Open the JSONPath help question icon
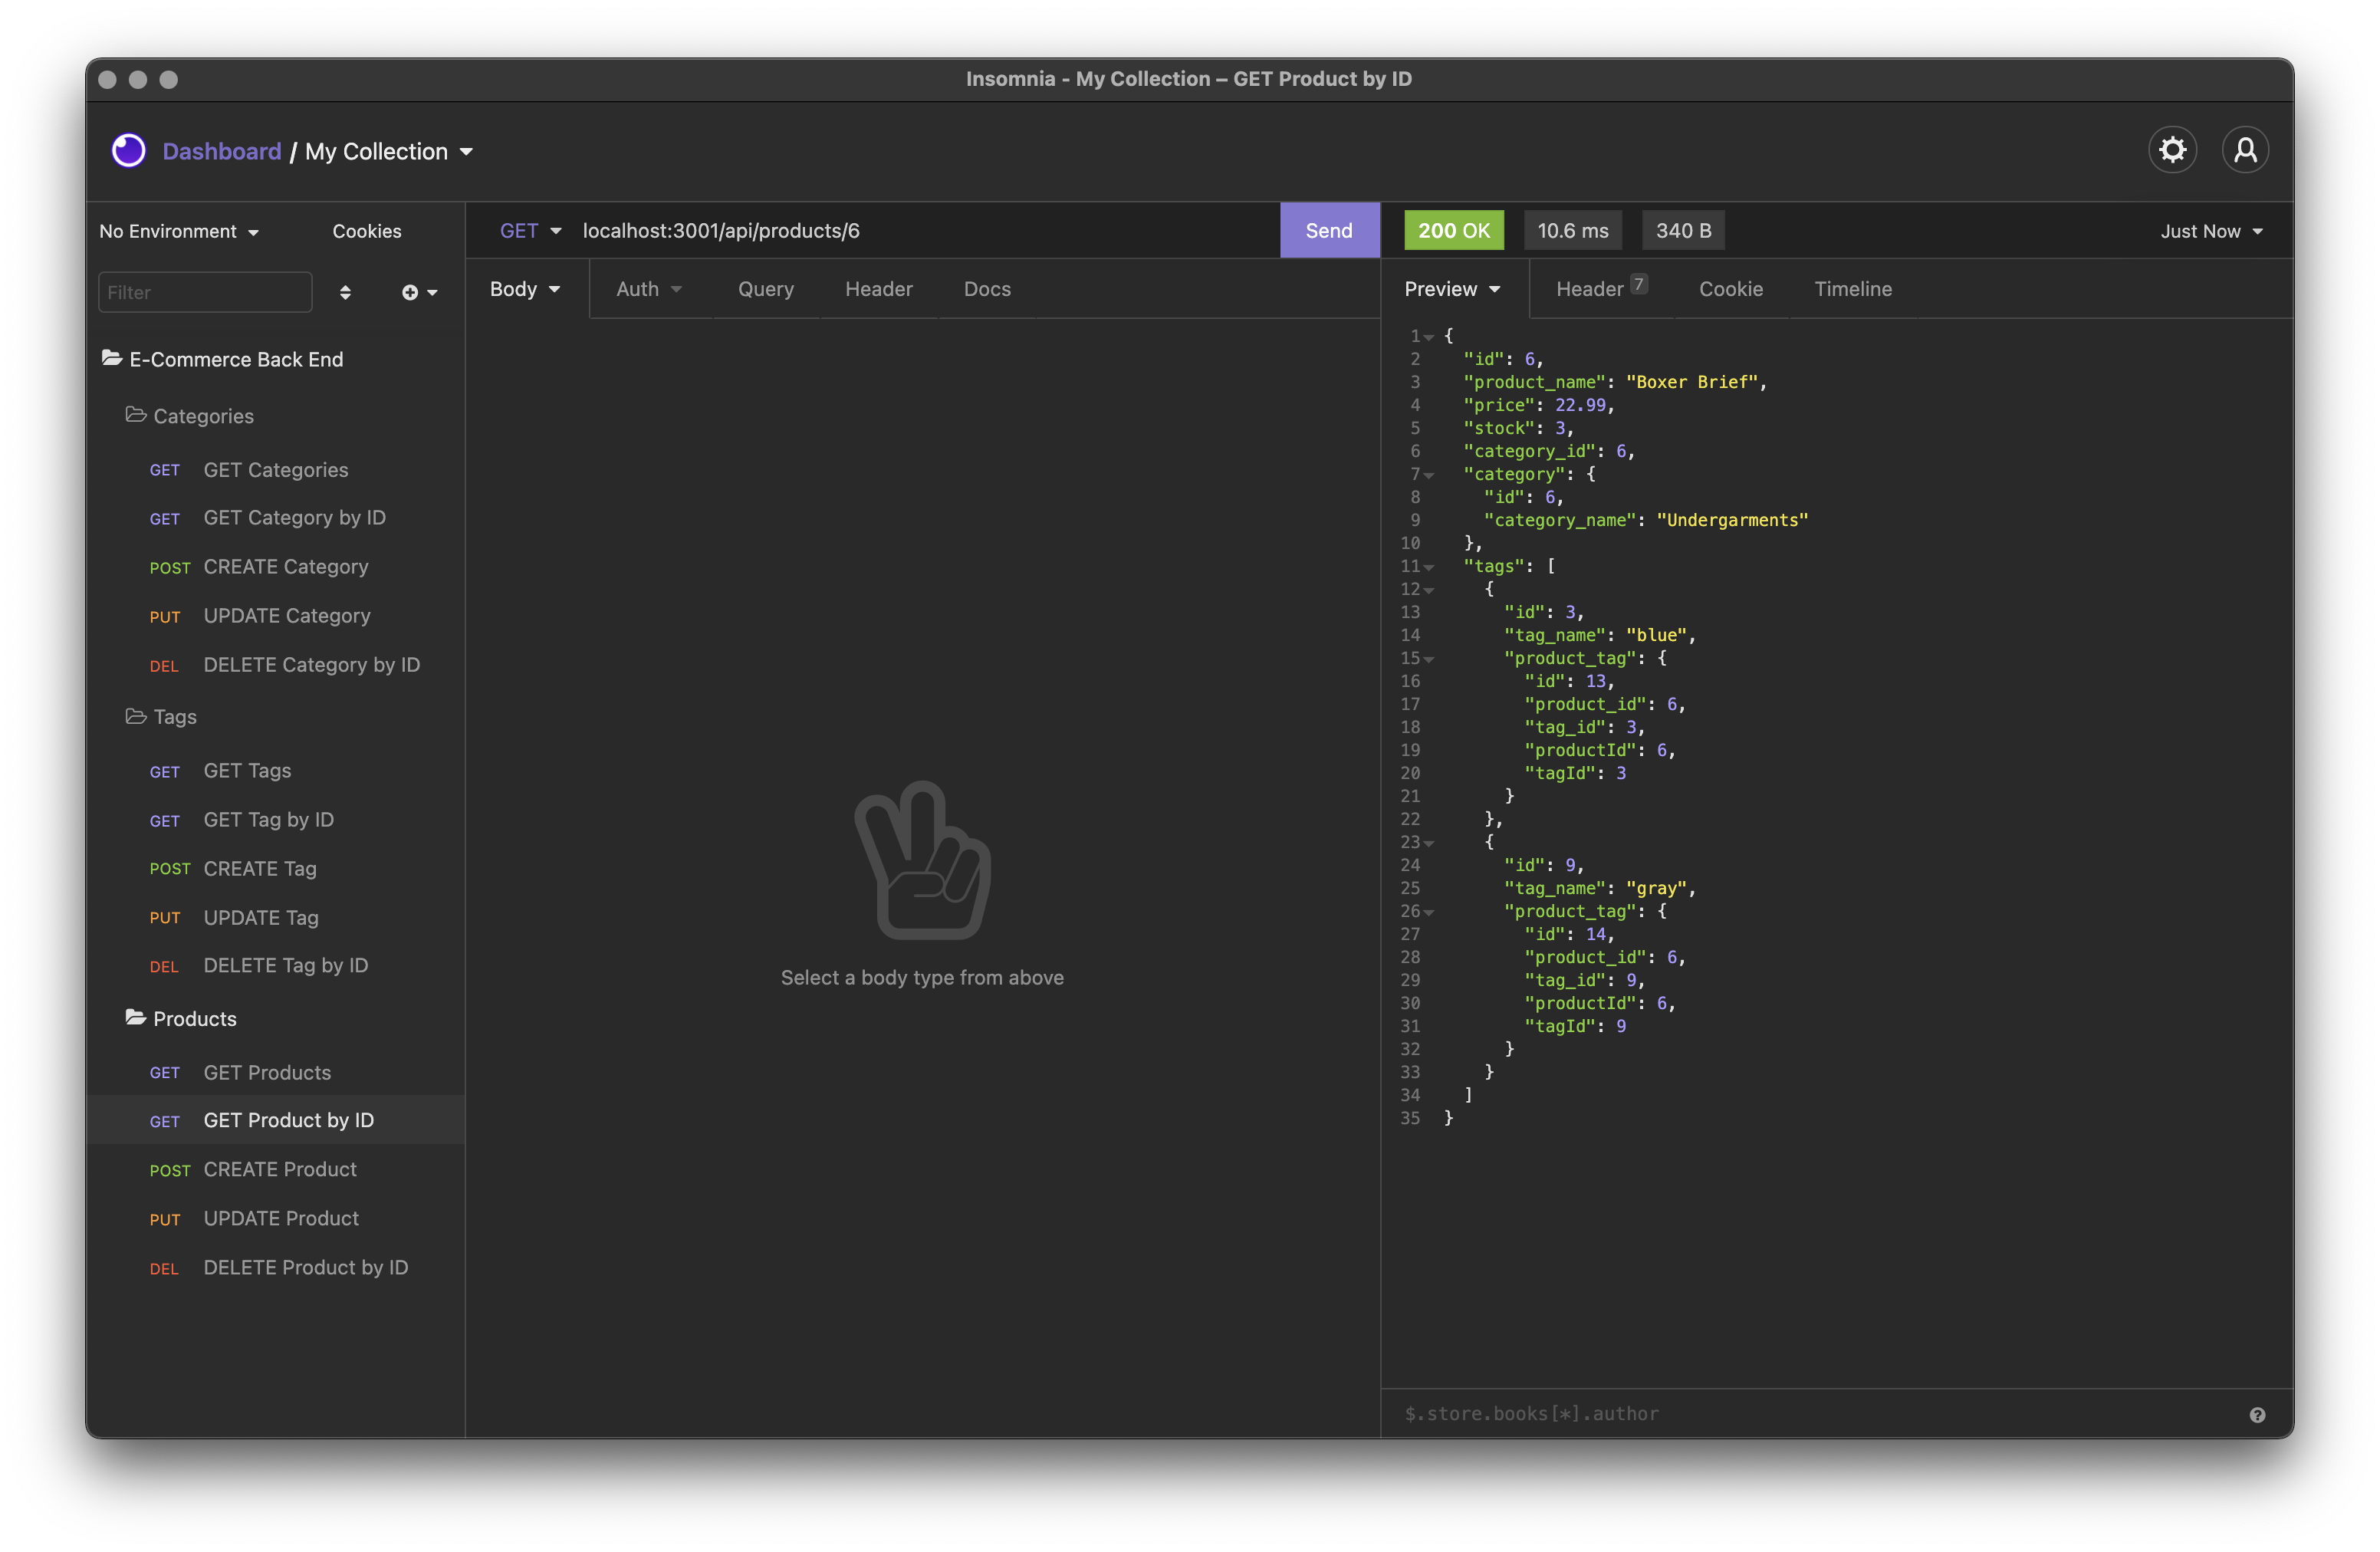 coord(2257,1414)
